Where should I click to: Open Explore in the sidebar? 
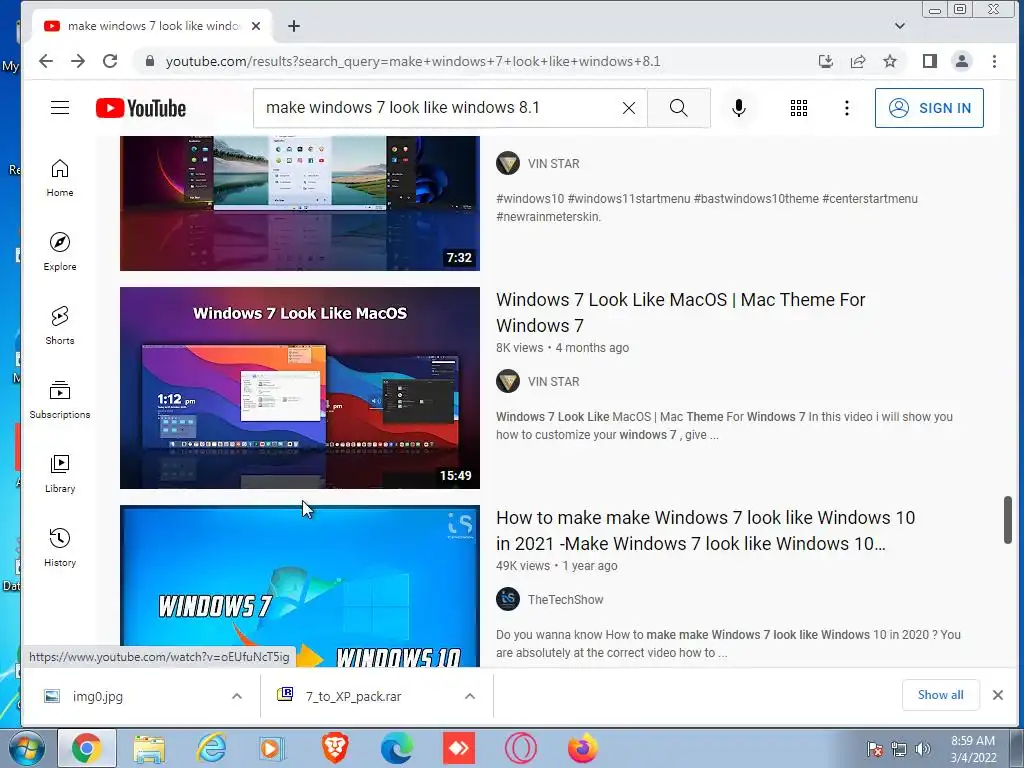click(x=60, y=251)
